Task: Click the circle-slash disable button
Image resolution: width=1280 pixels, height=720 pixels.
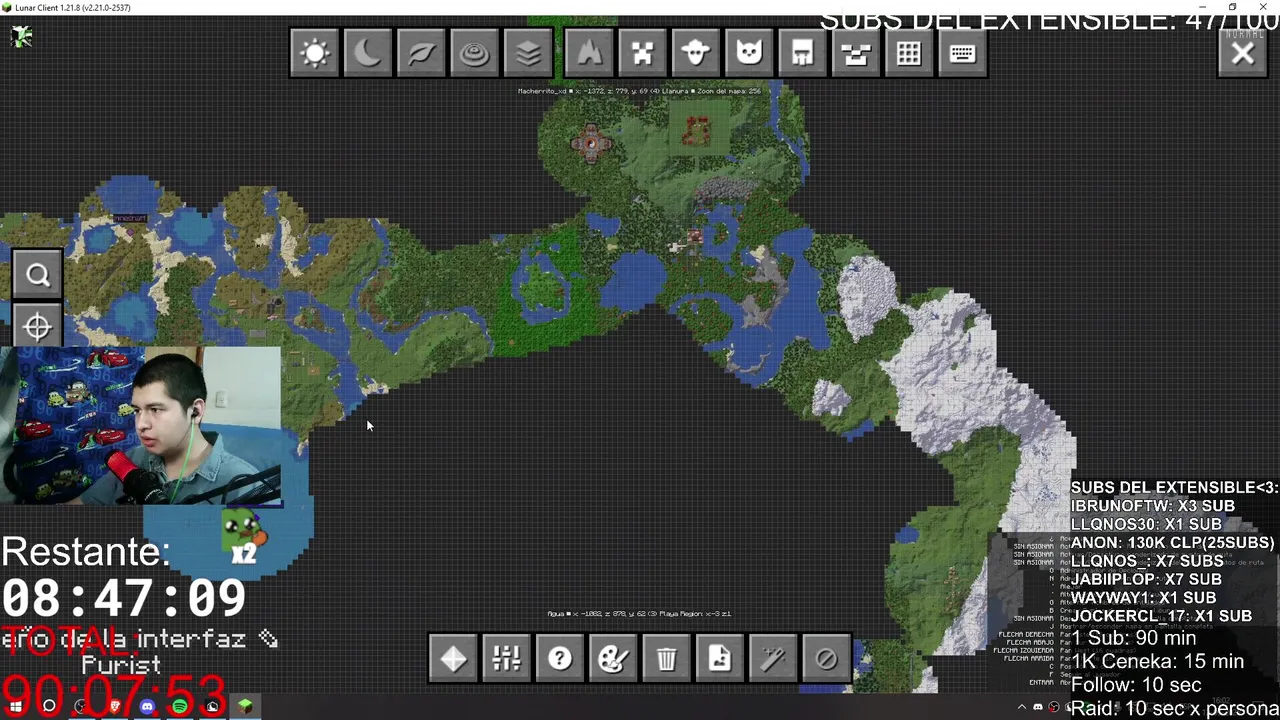Action: click(x=826, y=658)
